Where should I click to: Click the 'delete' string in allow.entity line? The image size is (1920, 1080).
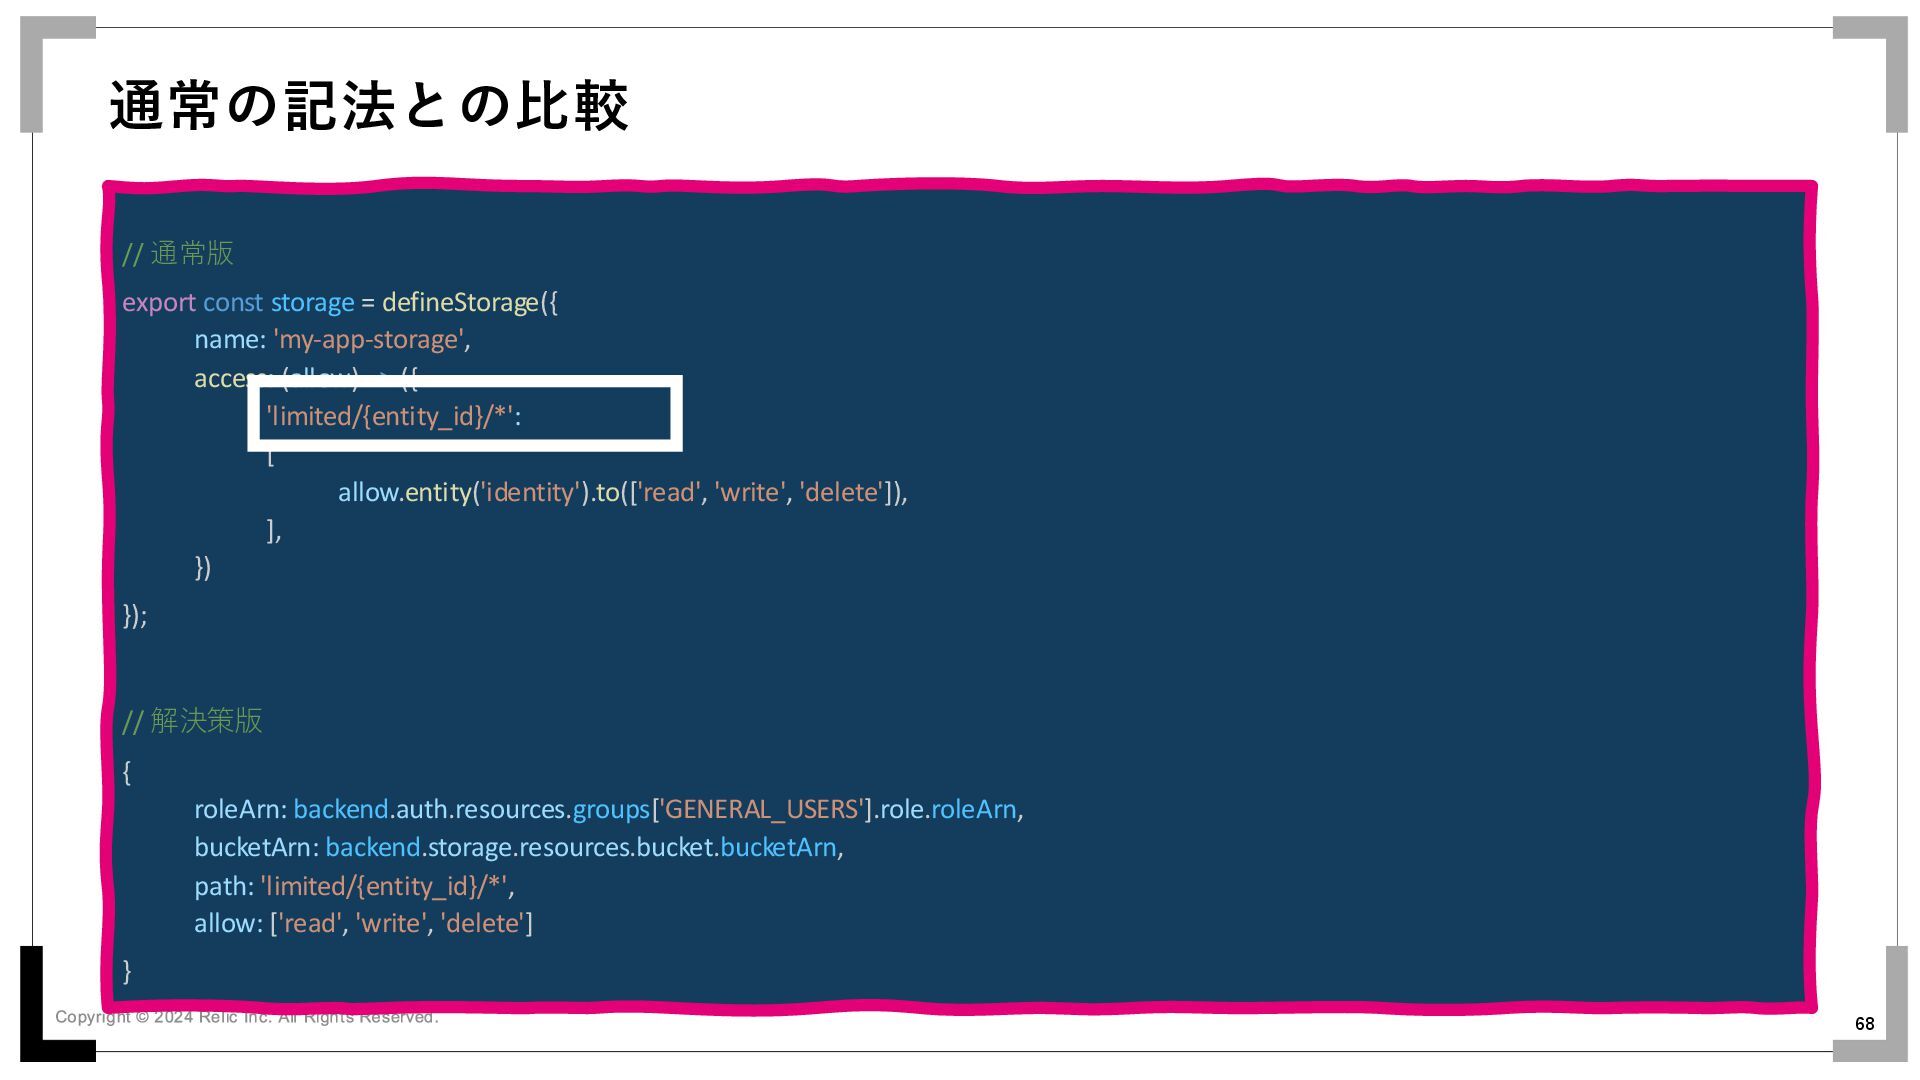click(x=841, y=493)
